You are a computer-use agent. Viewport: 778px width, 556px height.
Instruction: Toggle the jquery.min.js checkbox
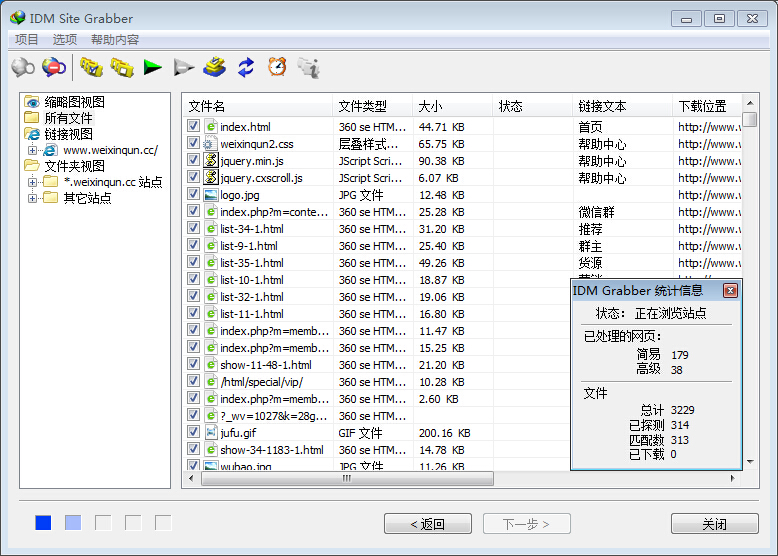(x=194, y=160)
